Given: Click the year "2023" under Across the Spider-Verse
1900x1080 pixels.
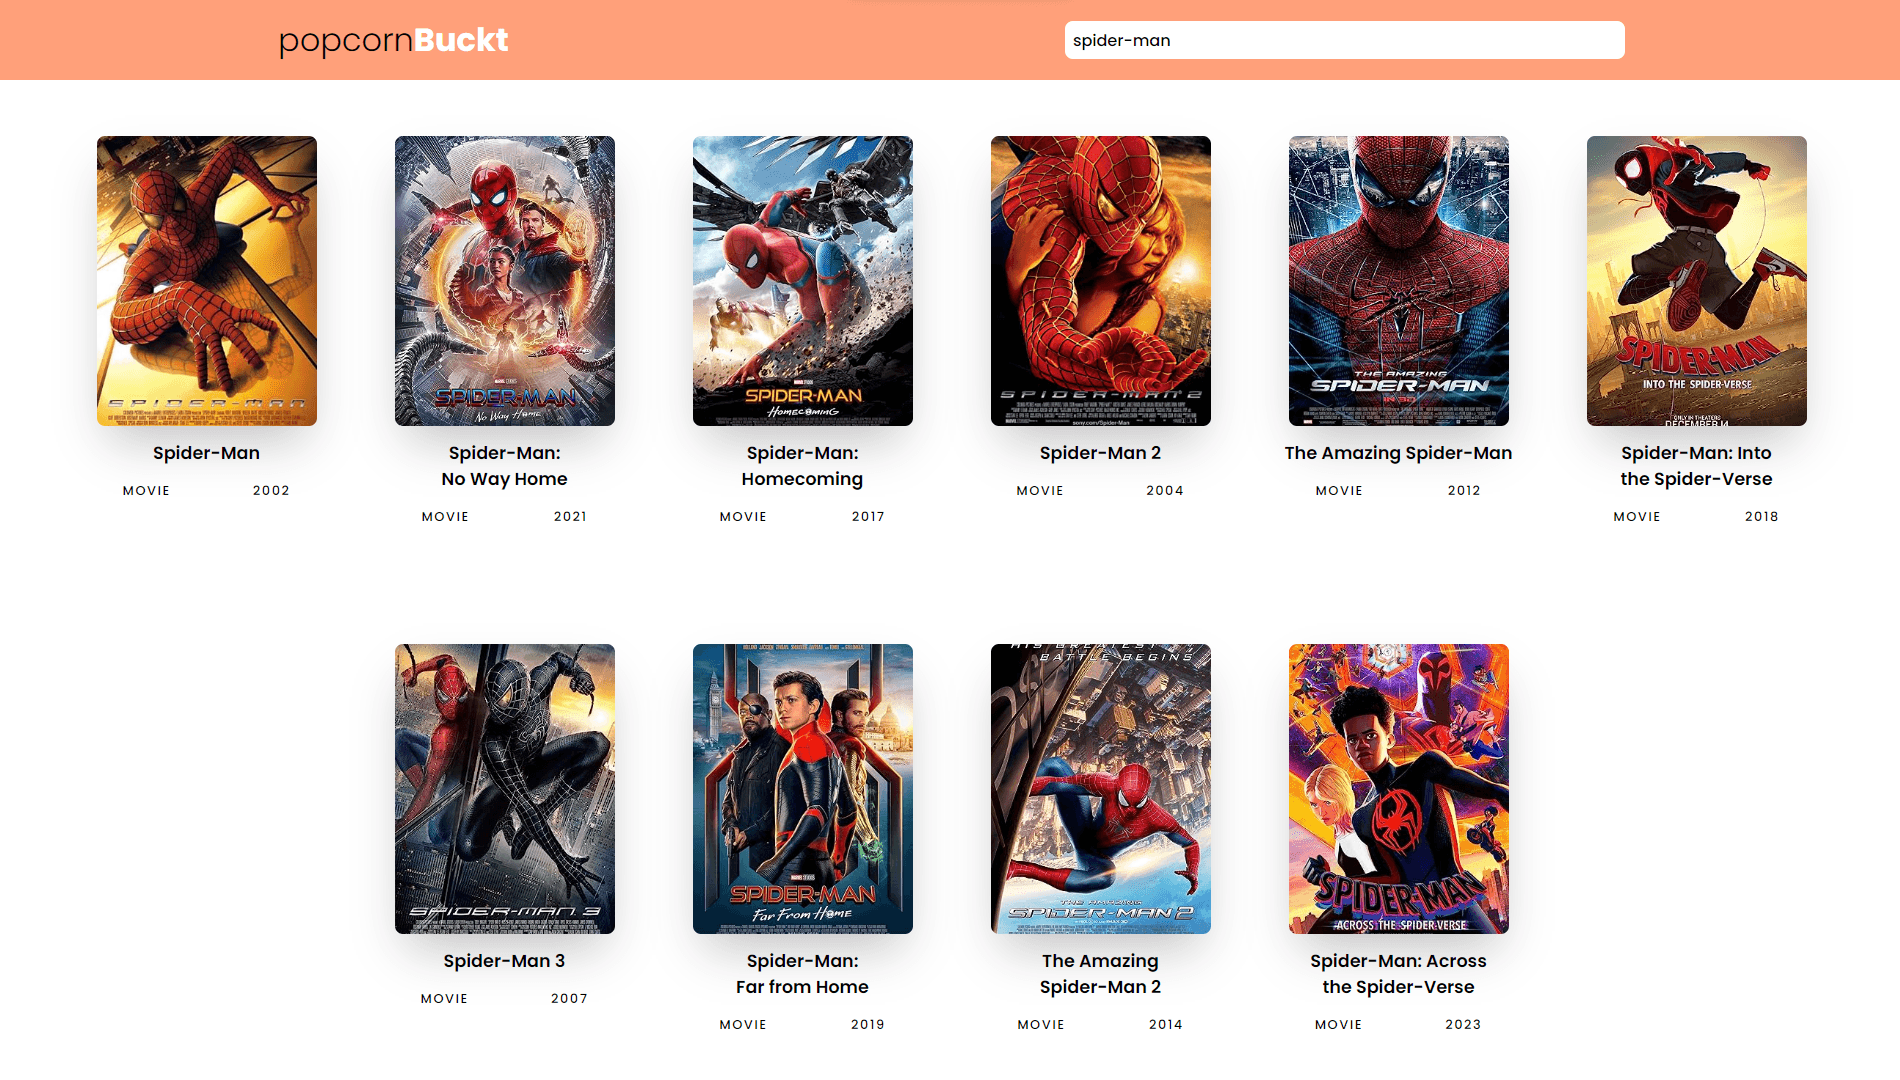Looking at the screenshot, I should click(1463, 1025).
